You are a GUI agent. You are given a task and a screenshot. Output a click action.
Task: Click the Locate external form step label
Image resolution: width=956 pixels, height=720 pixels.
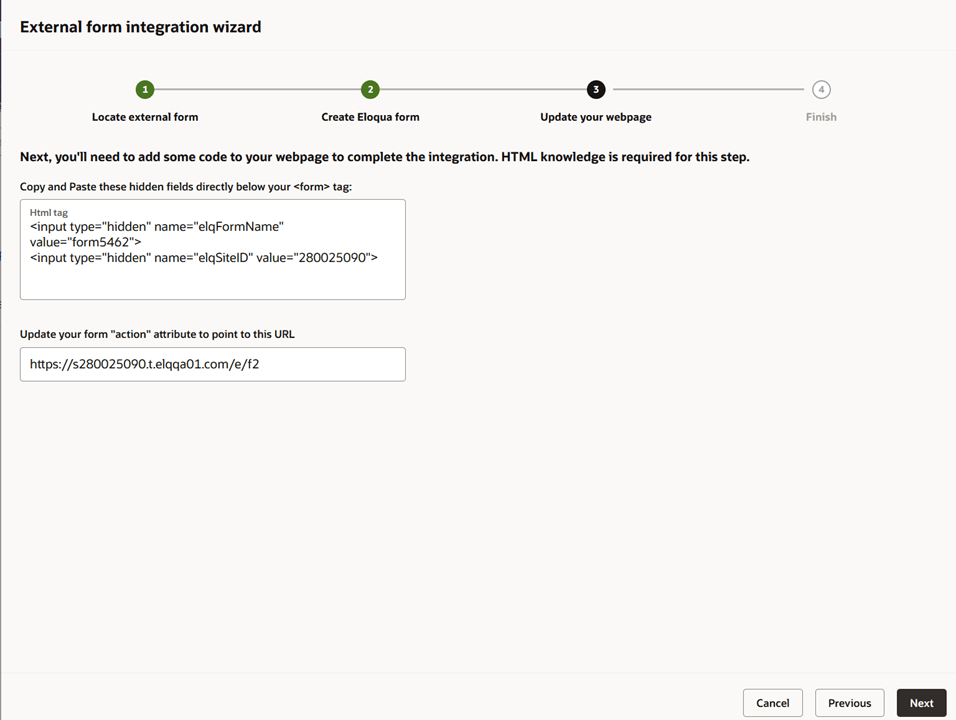pyautogui.click(x=145, y=117)
